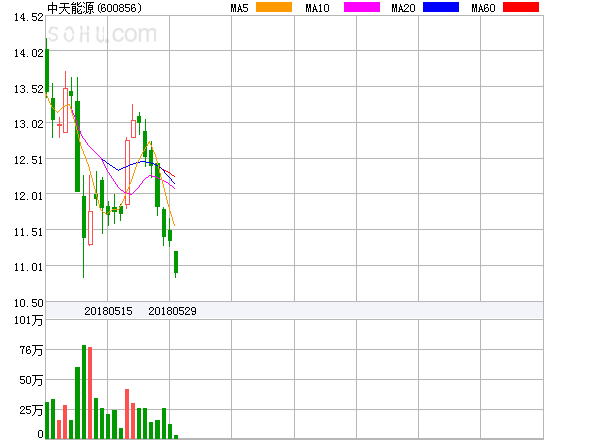Click the 11.51 price axis label
Screen dimensions: 600x440
pos(29,232)
